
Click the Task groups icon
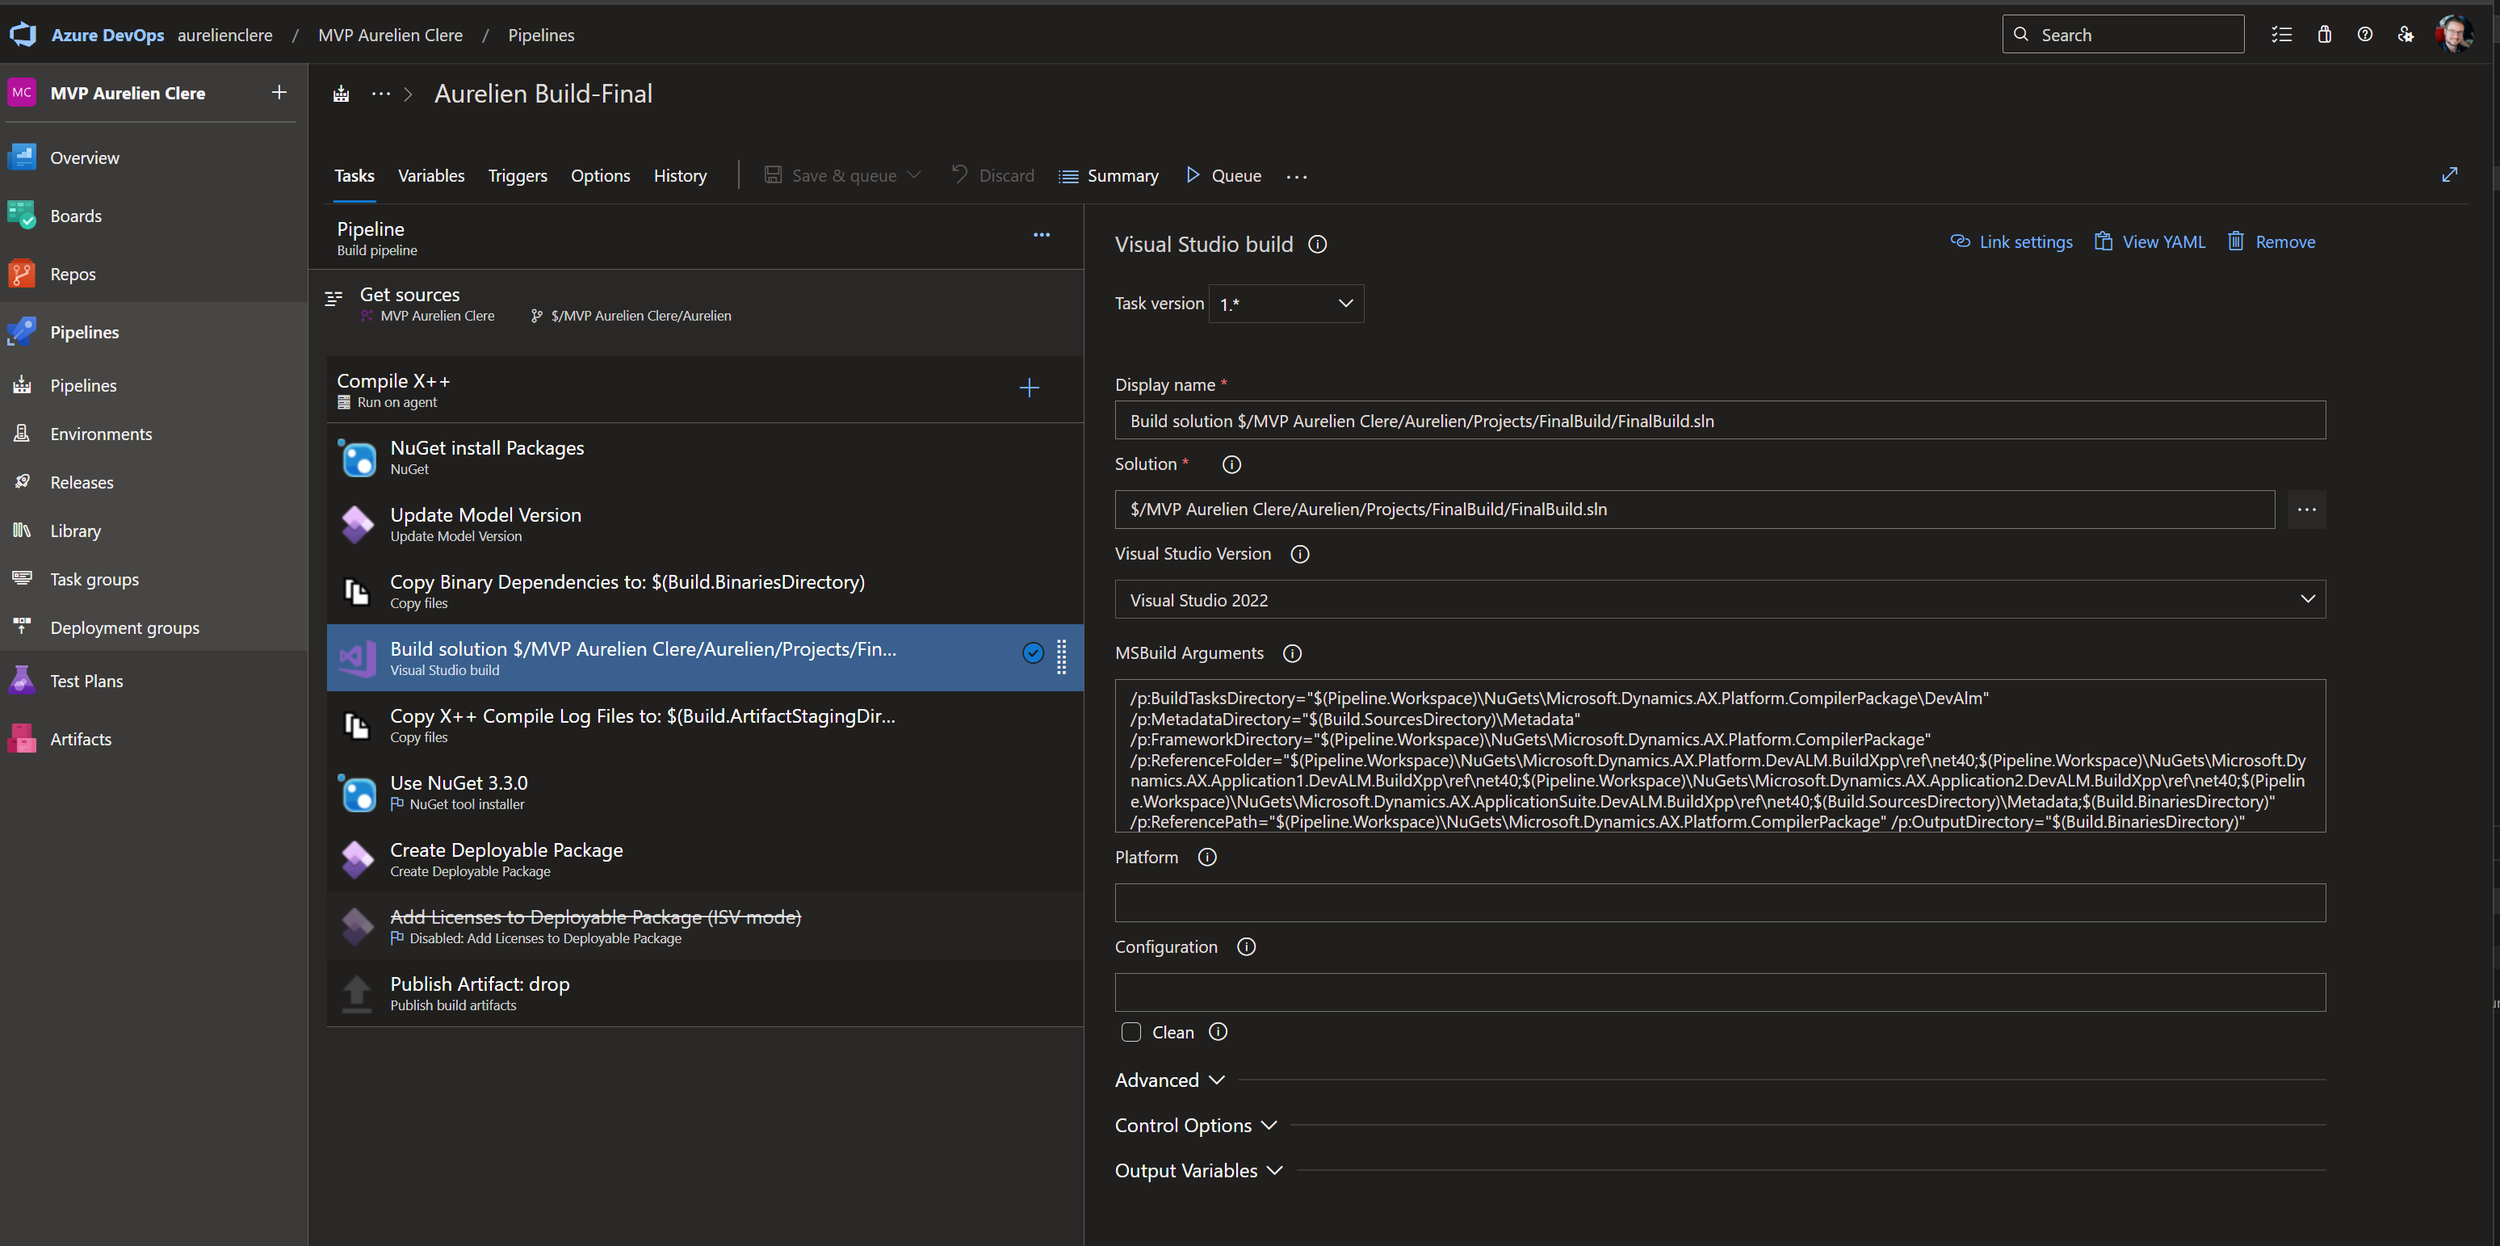[22, 579]
